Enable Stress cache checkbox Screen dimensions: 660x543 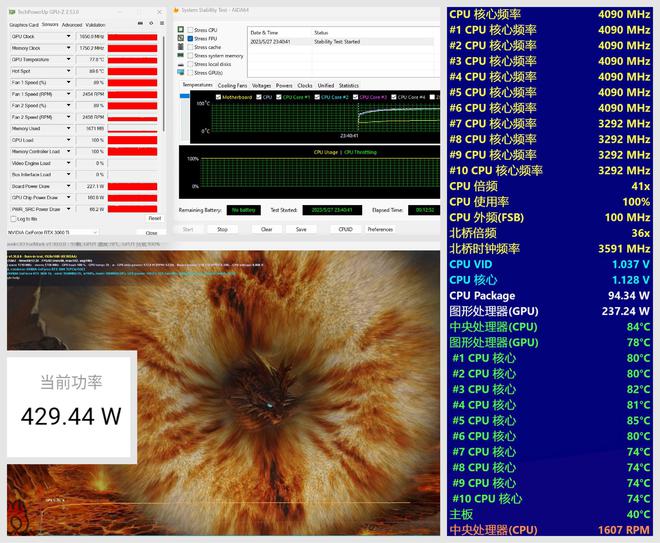coord(190,47)
